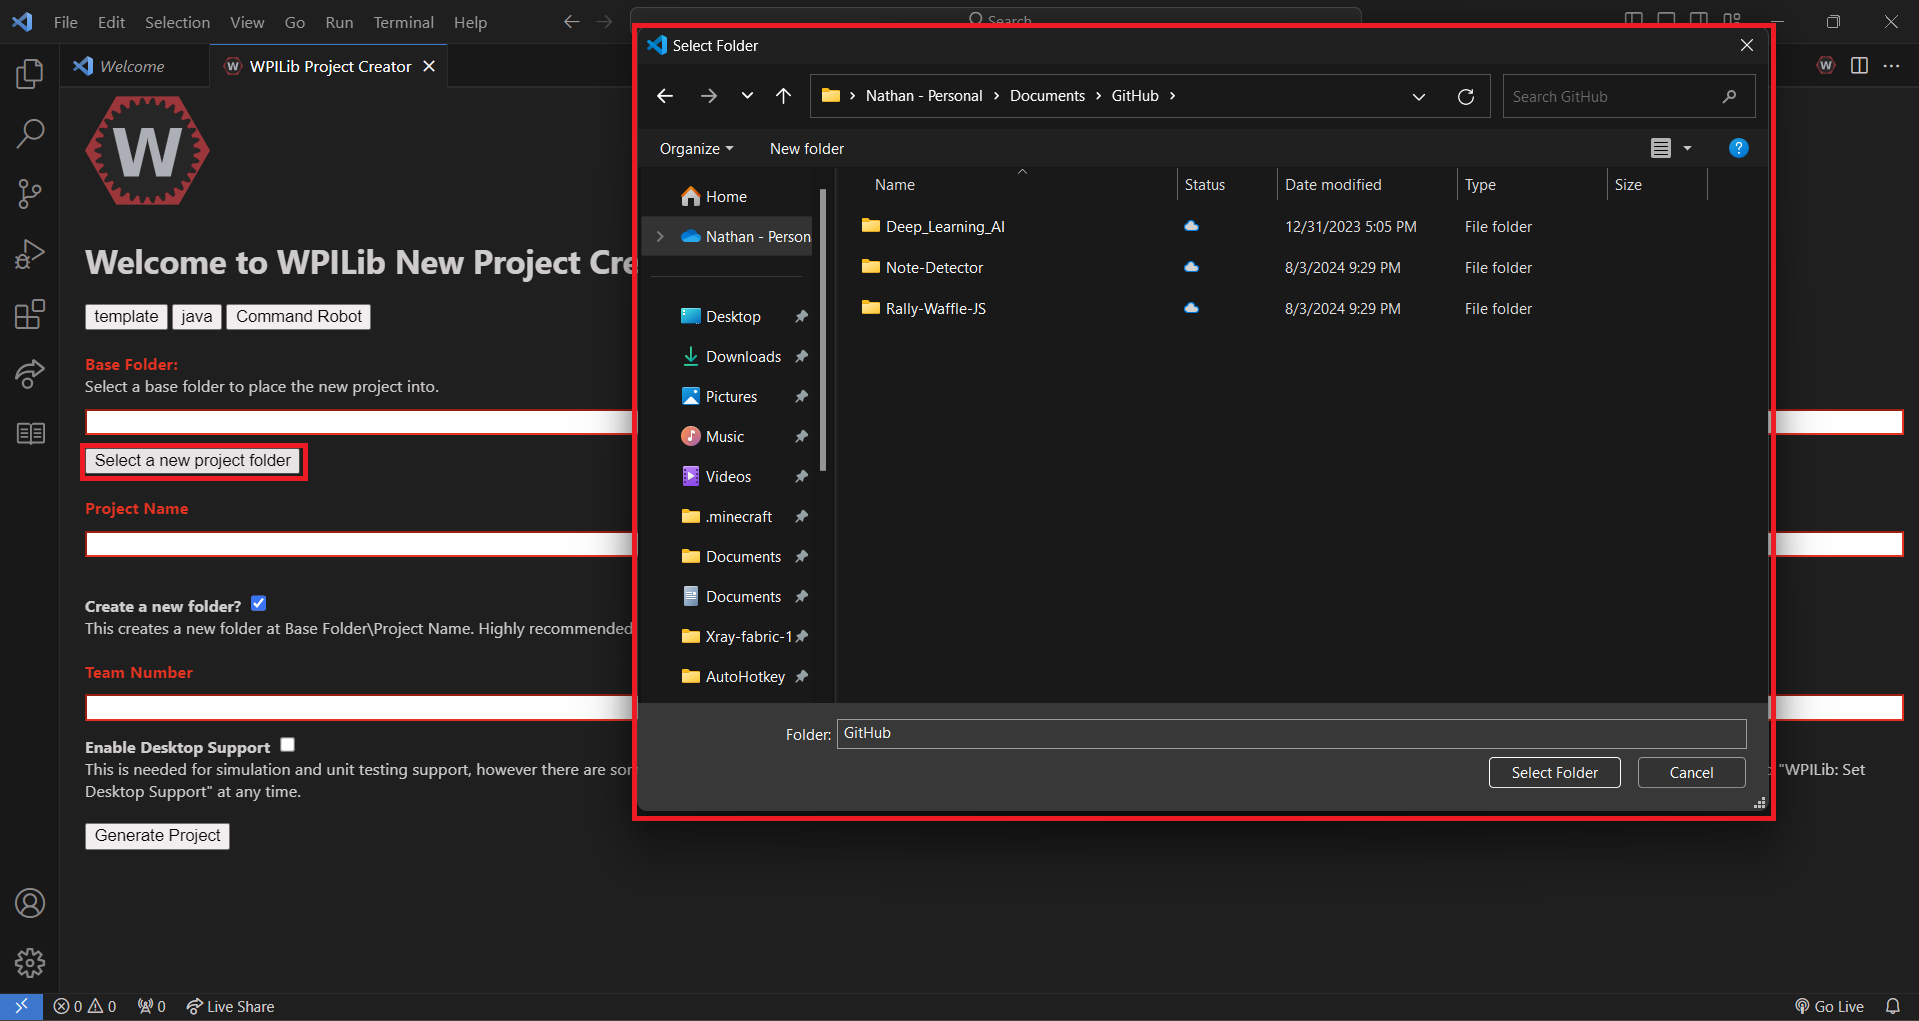
Task: Open the Help menu
Action: 470,22
